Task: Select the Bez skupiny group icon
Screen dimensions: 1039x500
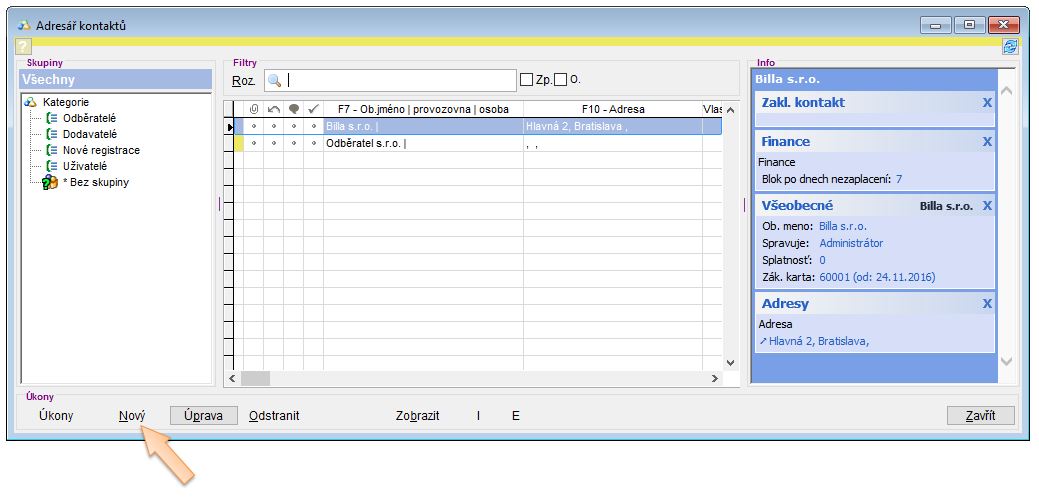Action: (49, 182)
